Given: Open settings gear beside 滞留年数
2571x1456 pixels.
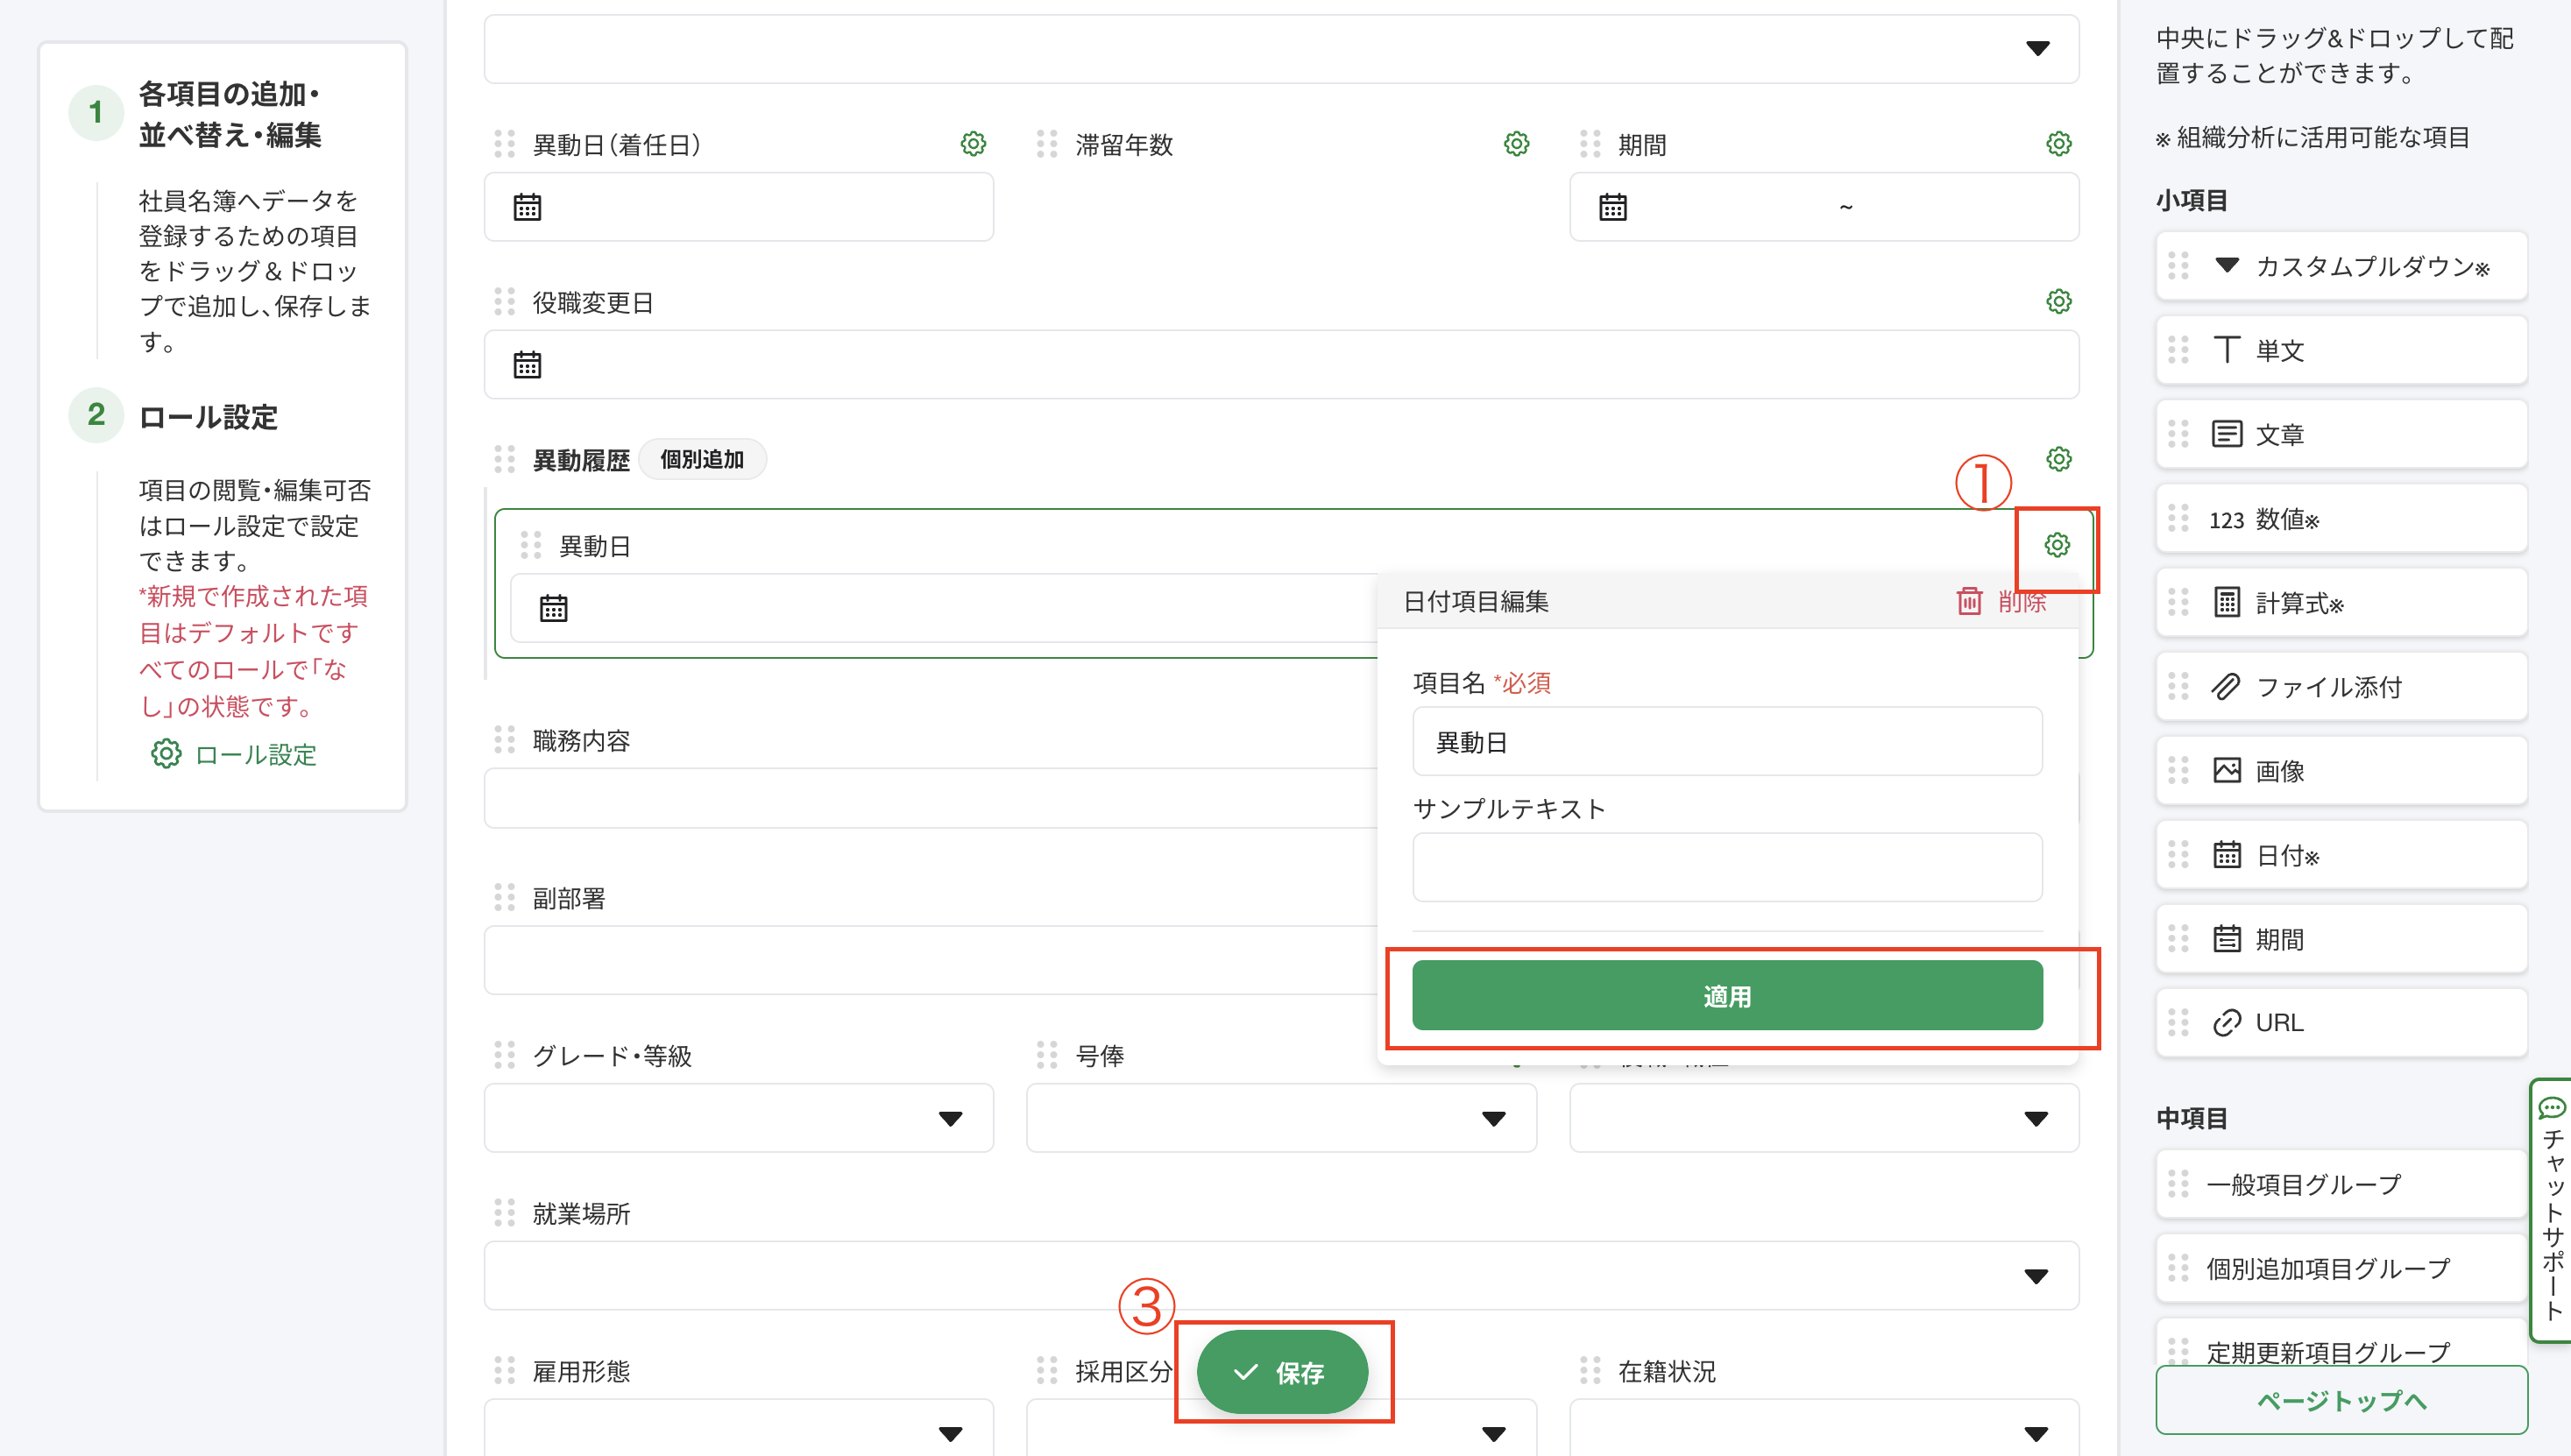Looking at the screenshot, I should coord(1516,143).
